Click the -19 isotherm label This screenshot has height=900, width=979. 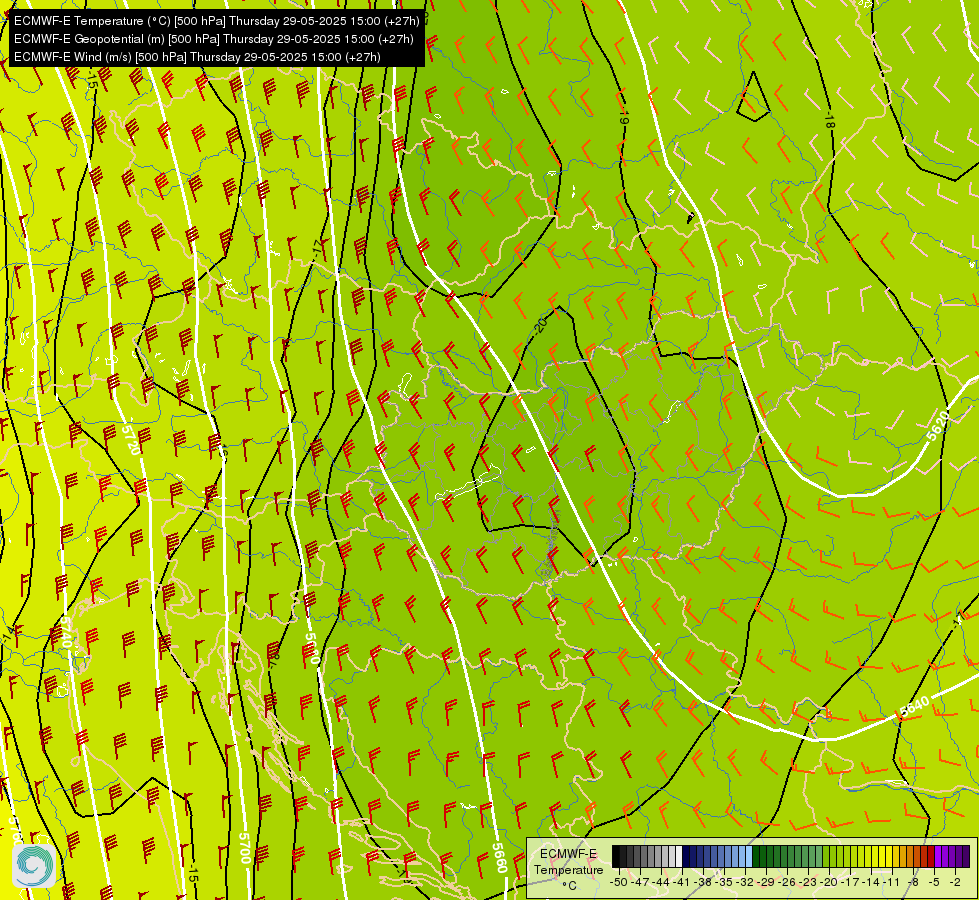pyautogui.click(x=624, y=117)
